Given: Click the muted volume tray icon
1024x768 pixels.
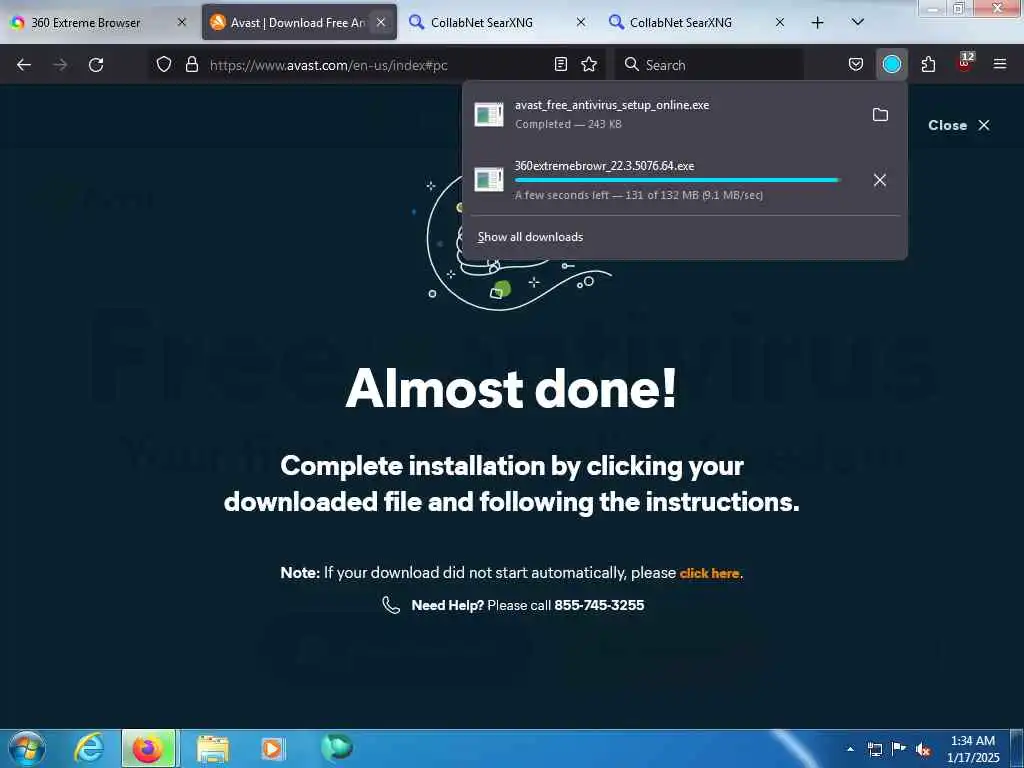Looking at the screenshot, I should point(923,749).
